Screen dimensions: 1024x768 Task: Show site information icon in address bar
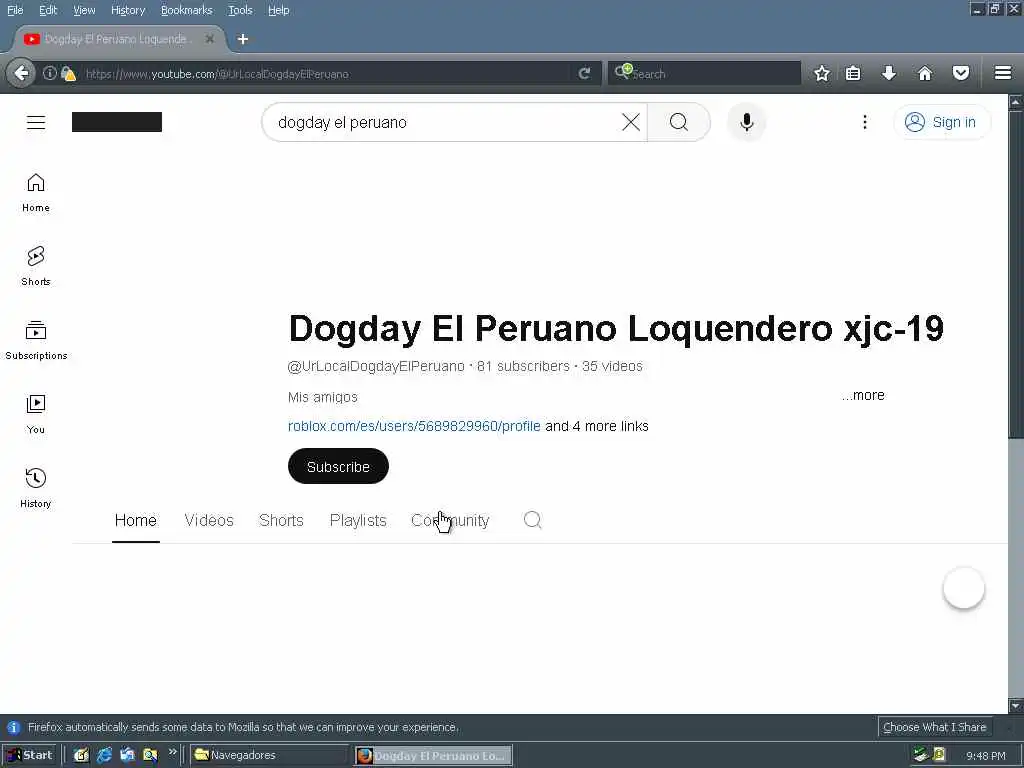tap(50, 73)
